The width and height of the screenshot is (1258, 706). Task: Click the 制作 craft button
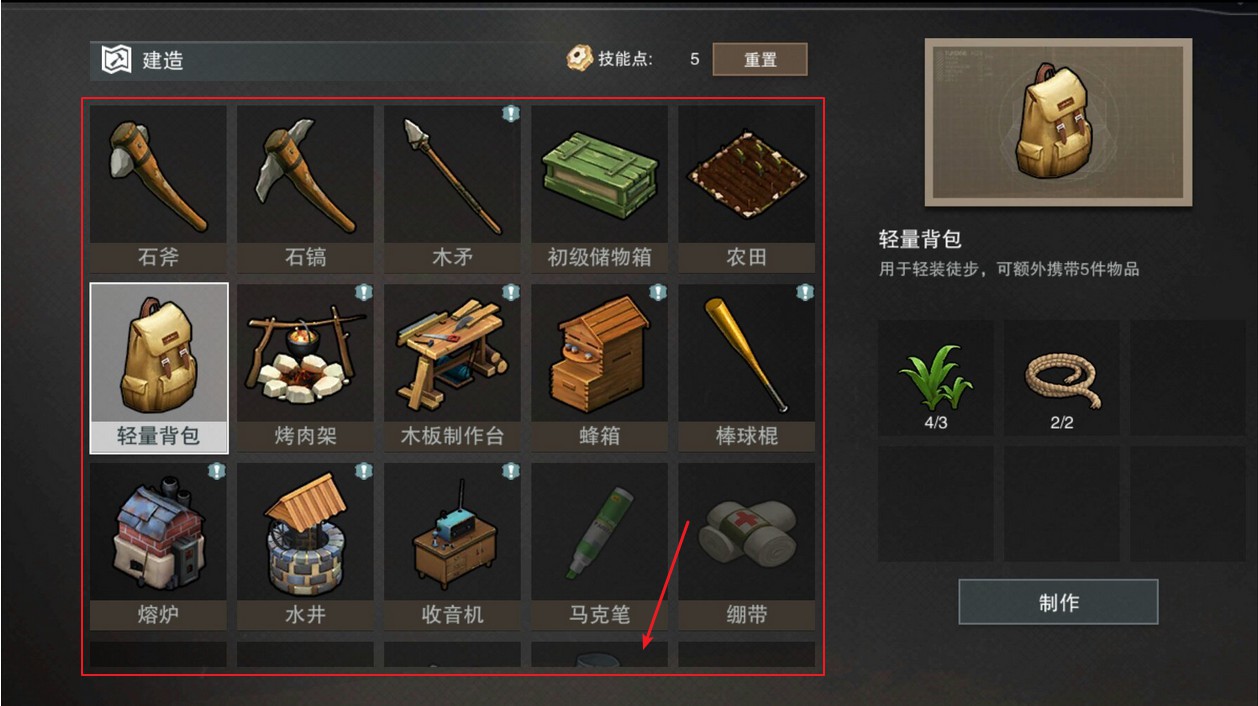1058,602
